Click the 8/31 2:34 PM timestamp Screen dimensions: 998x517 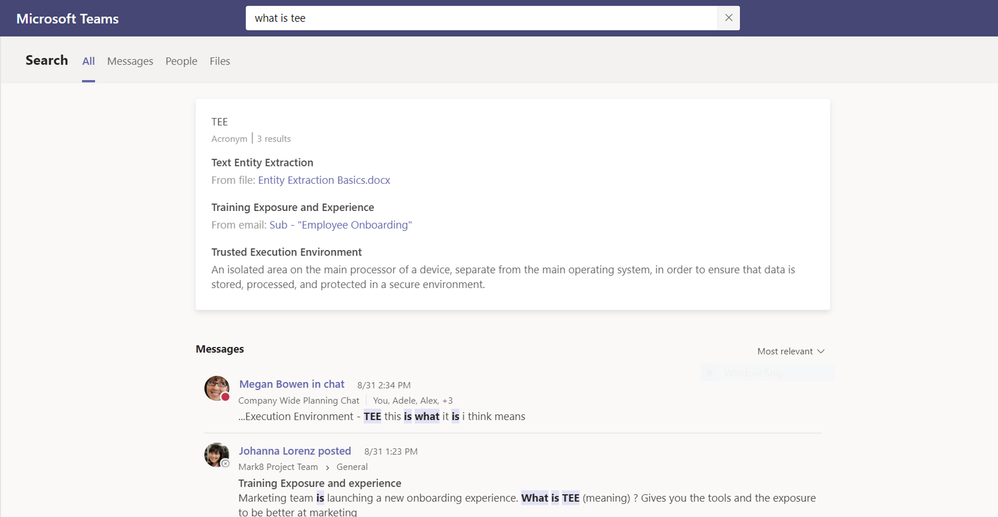pos(384,385)
